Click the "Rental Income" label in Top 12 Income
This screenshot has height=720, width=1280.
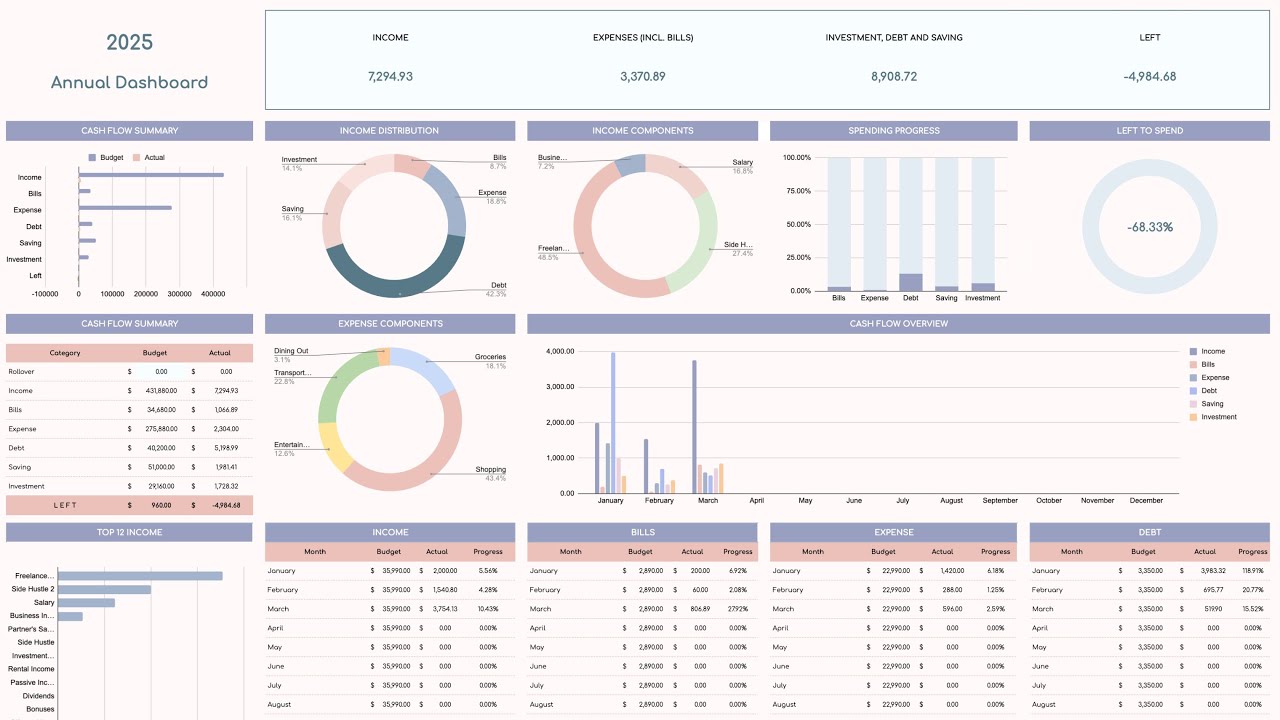click(x=31, y=669)
